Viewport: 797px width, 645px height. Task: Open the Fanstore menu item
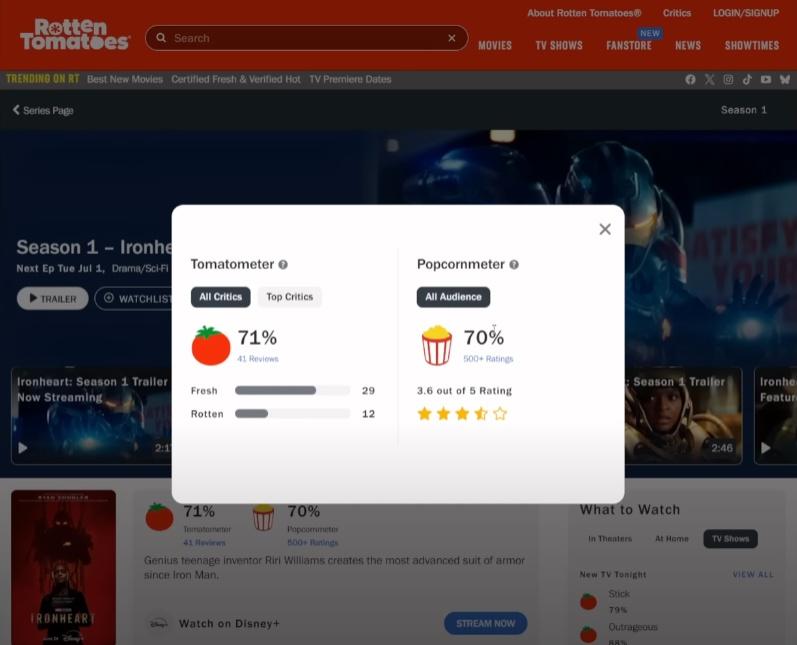coord(629,45)
